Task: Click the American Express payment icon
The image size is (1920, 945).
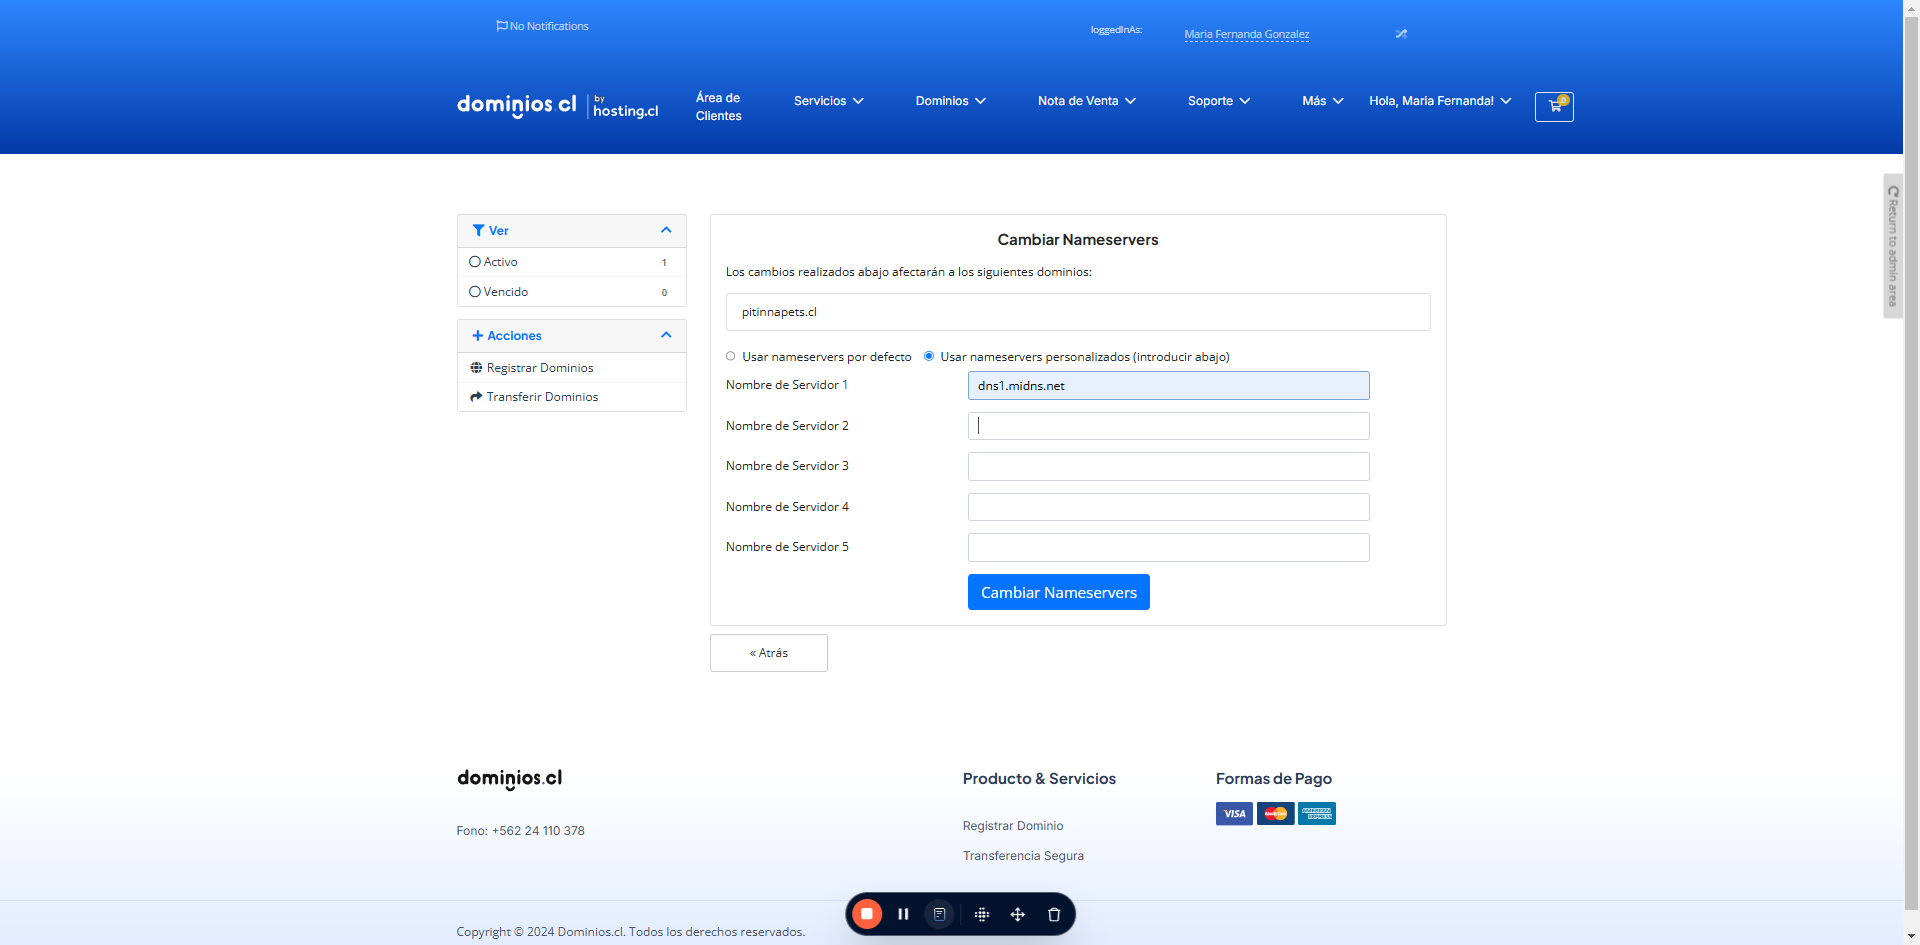Action: pyautogui.click(x=1316, y=814)
